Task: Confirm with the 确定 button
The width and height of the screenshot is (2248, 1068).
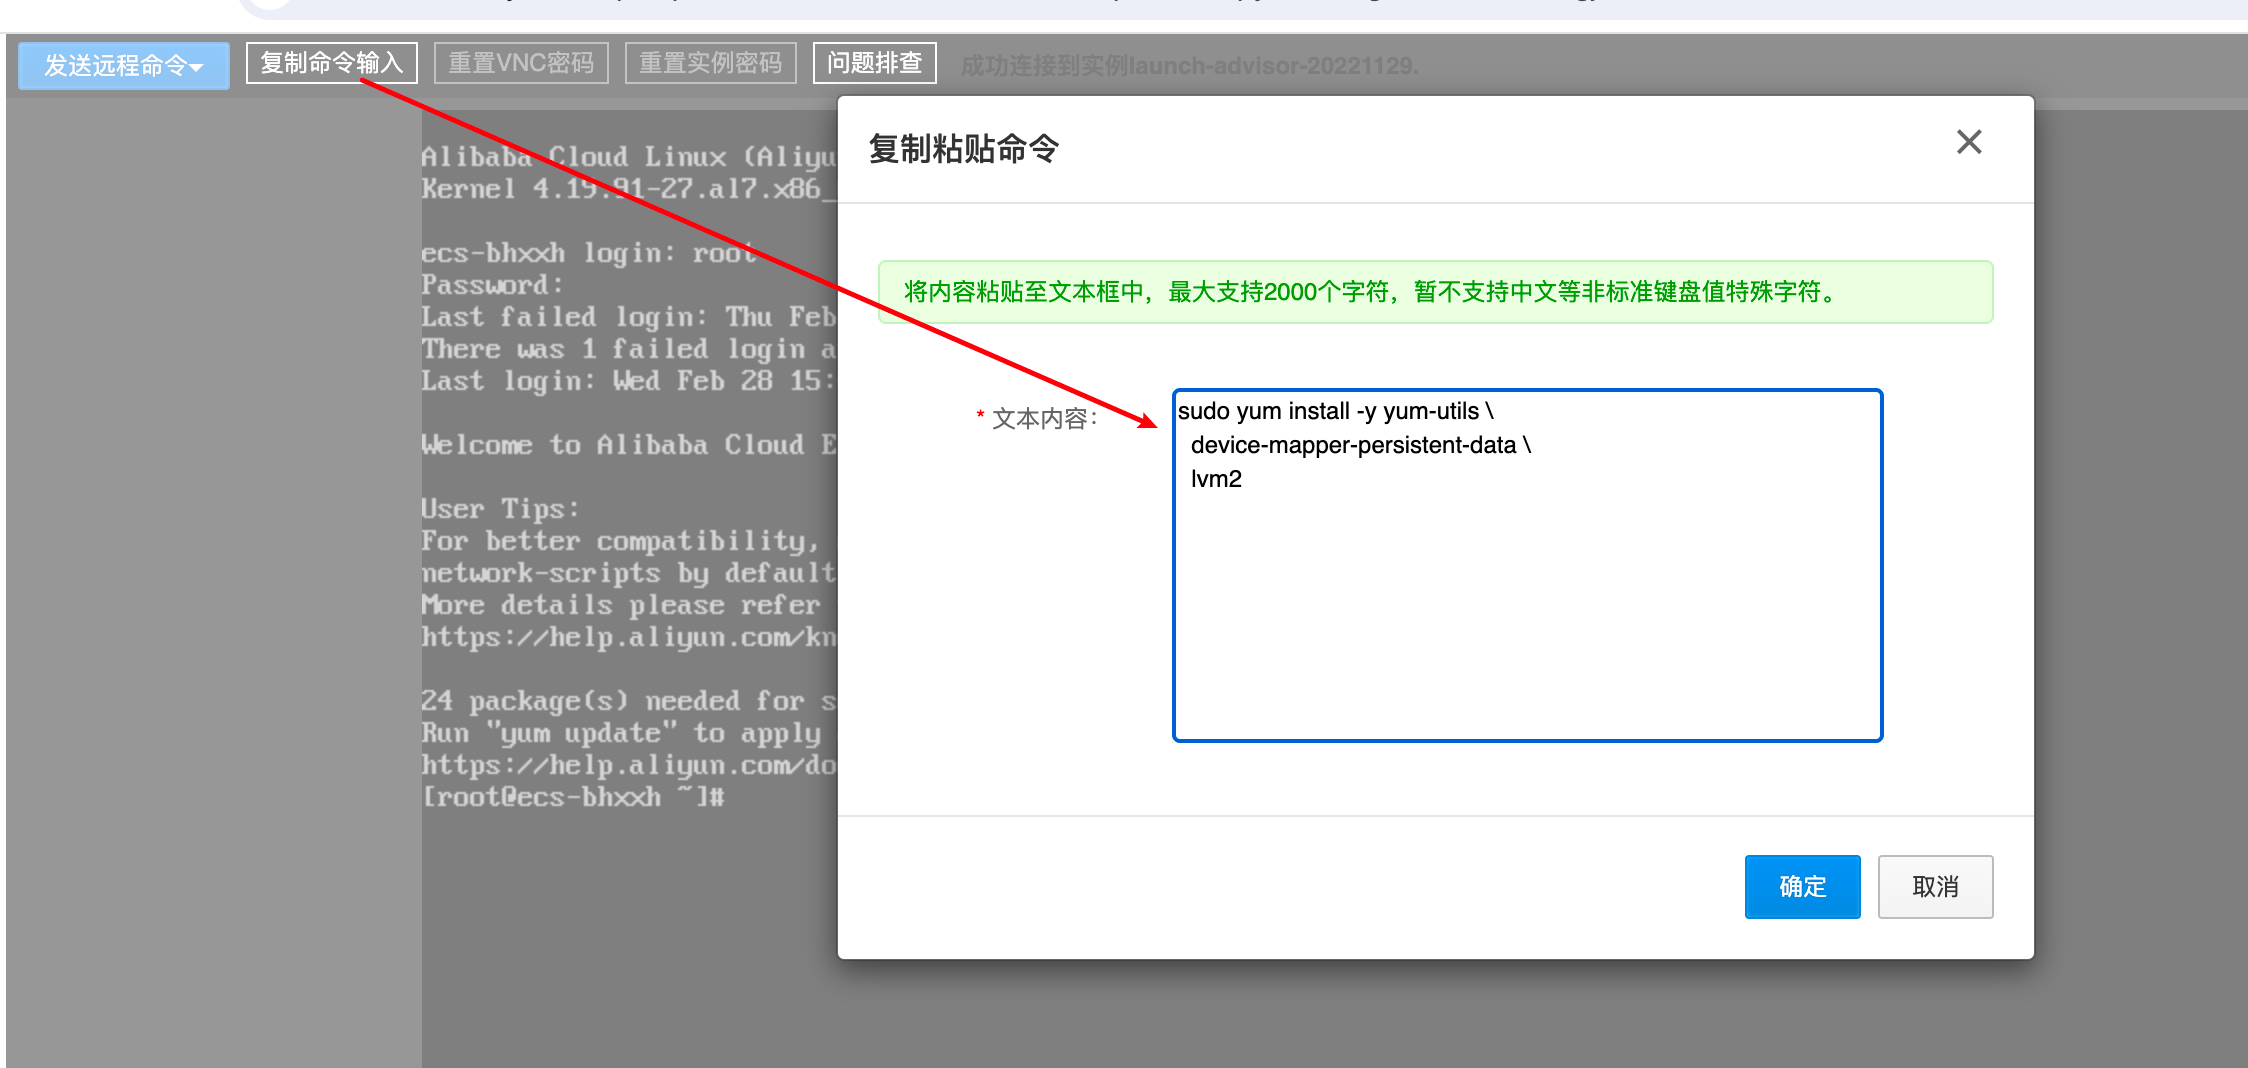Action: click(x=1802, y=886)
